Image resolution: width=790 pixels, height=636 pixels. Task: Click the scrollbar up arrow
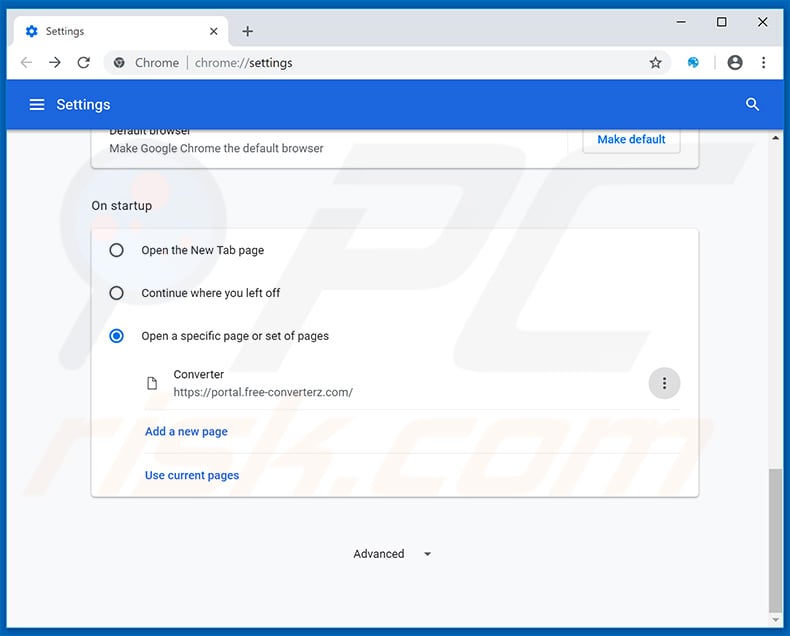(x=775, y=138)
